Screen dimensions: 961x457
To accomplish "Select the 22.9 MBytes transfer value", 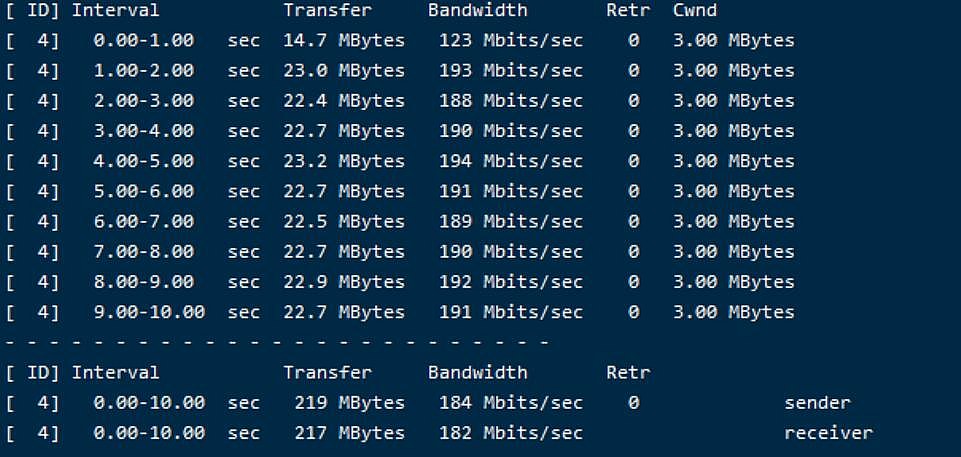I will tap(344, 282).
